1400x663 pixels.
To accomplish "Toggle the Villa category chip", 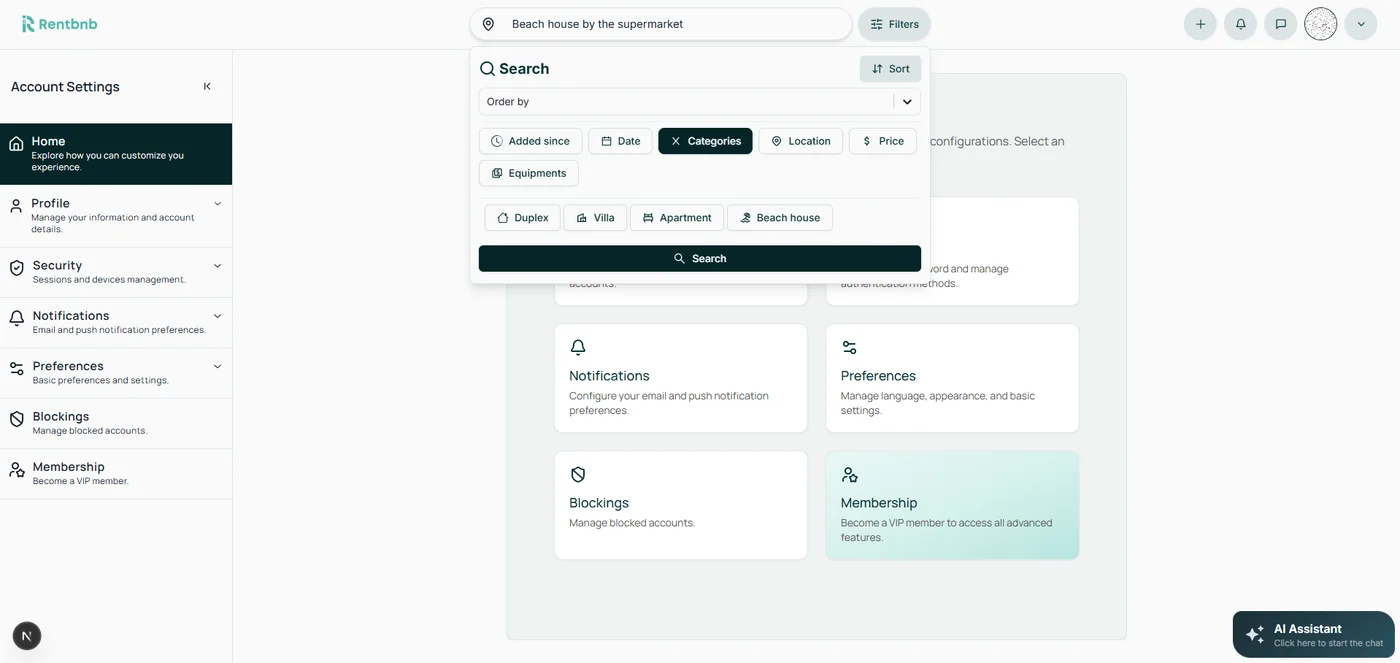I will pos(595,218).
